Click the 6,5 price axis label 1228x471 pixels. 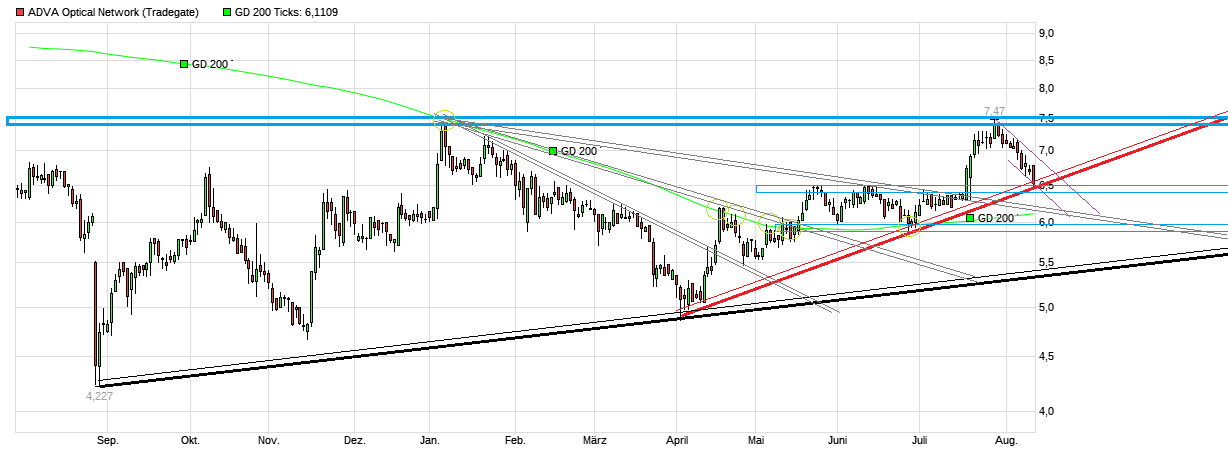click(x=1047, y=185)
